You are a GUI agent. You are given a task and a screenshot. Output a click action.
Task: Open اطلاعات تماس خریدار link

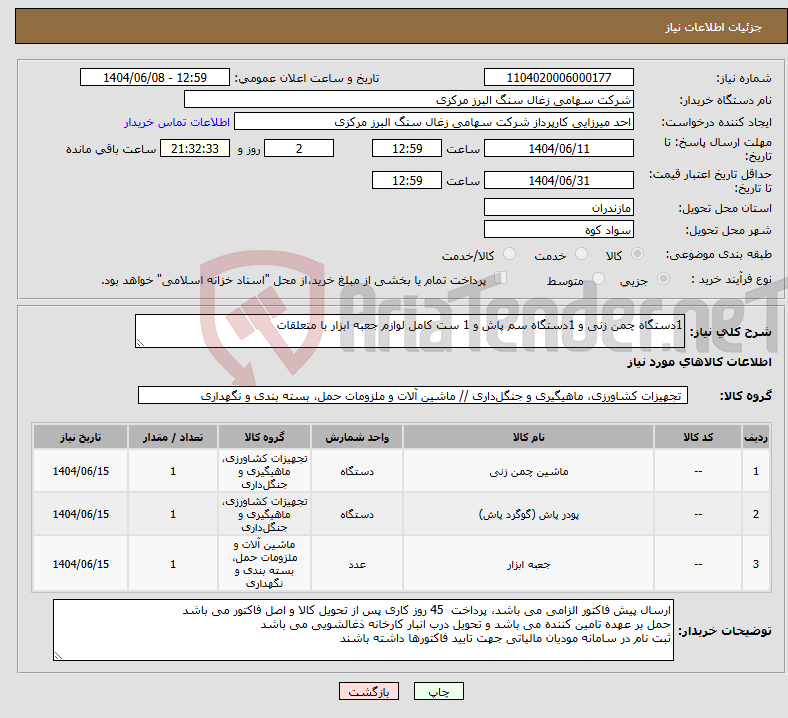(177, 122)
